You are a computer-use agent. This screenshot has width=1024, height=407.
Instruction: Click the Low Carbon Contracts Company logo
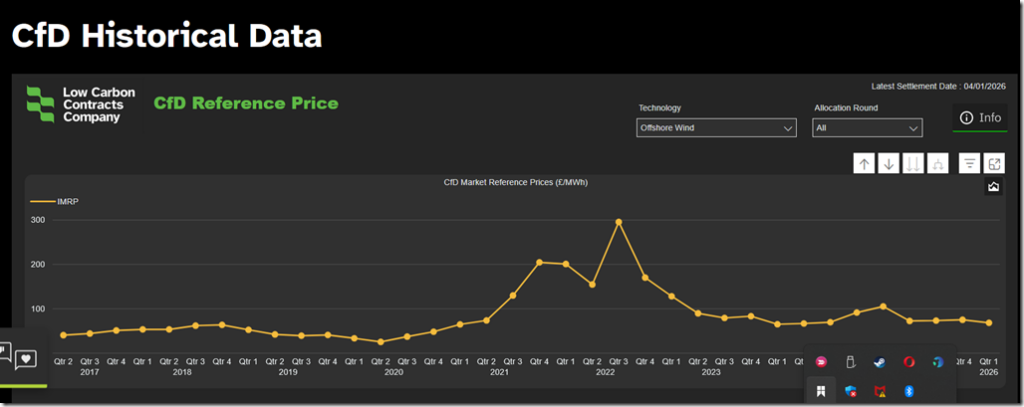pos(75,105)
